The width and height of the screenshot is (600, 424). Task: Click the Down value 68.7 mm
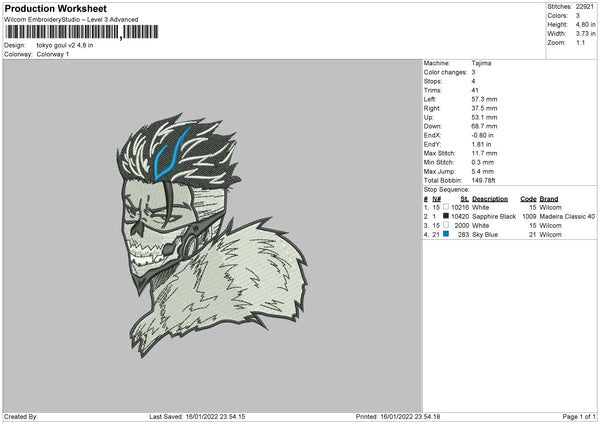pyautogui.click(x=484, y=126)
